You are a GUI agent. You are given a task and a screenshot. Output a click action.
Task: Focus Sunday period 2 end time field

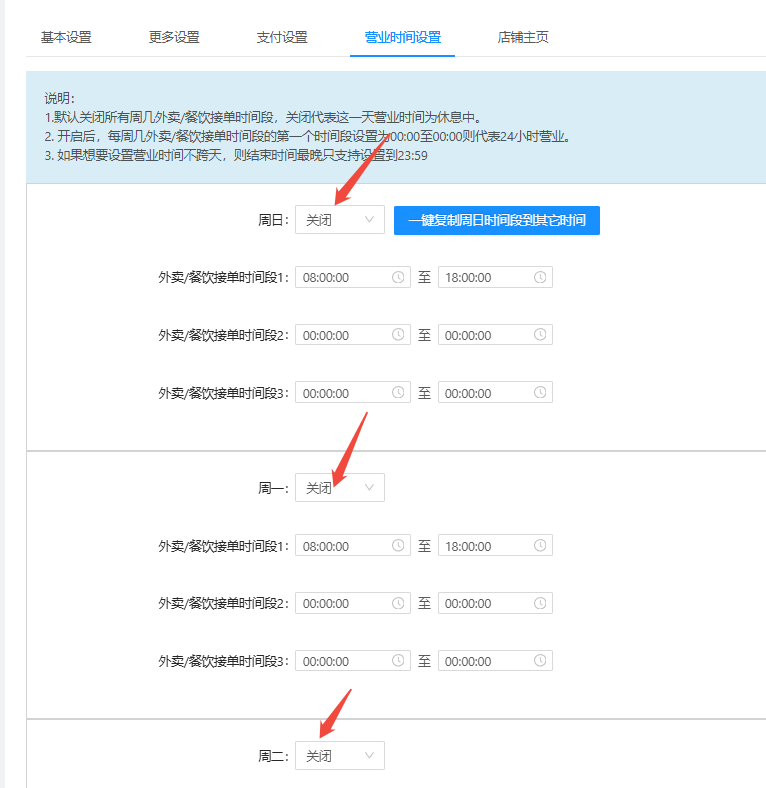click(495, 335)
